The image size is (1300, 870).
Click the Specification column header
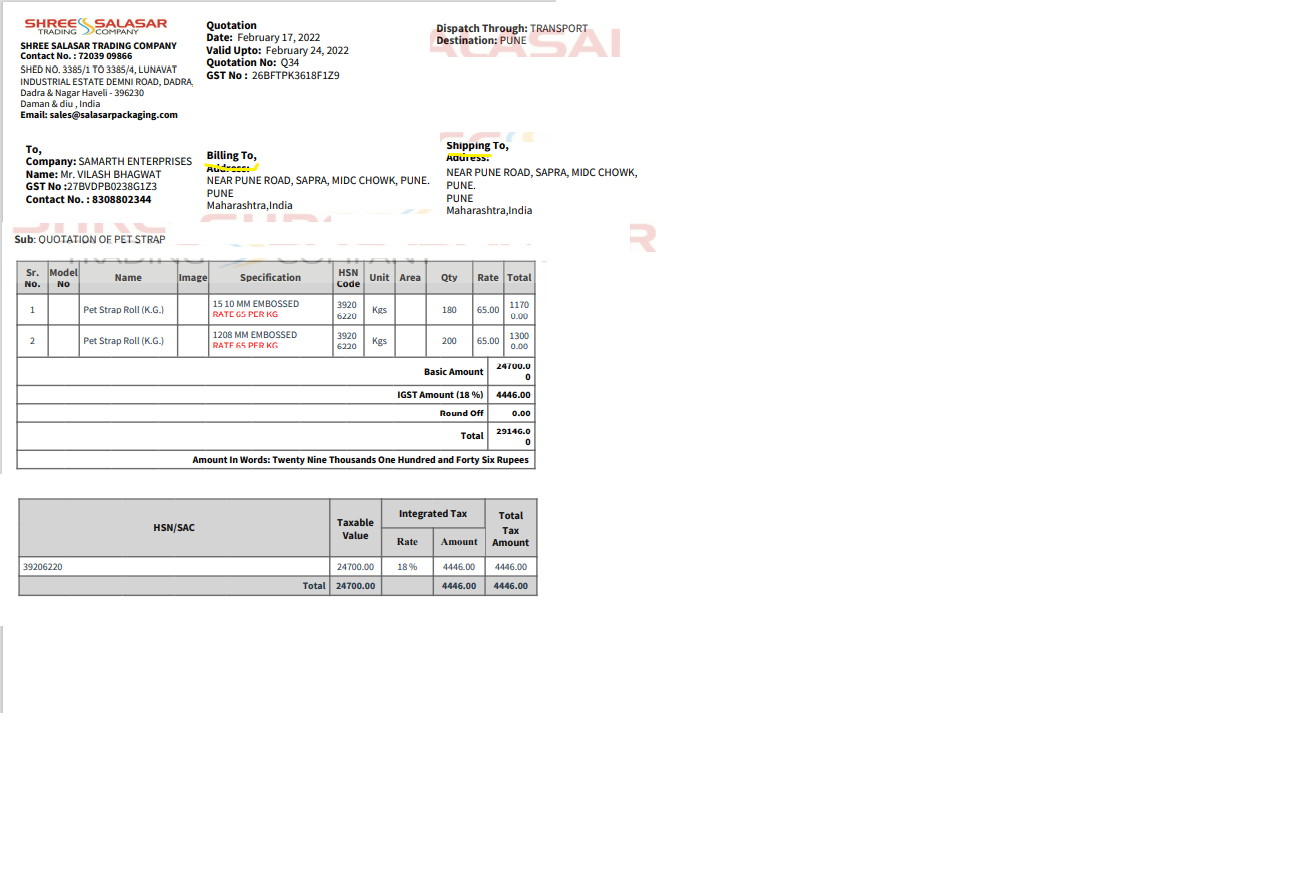tap(270, 278)
